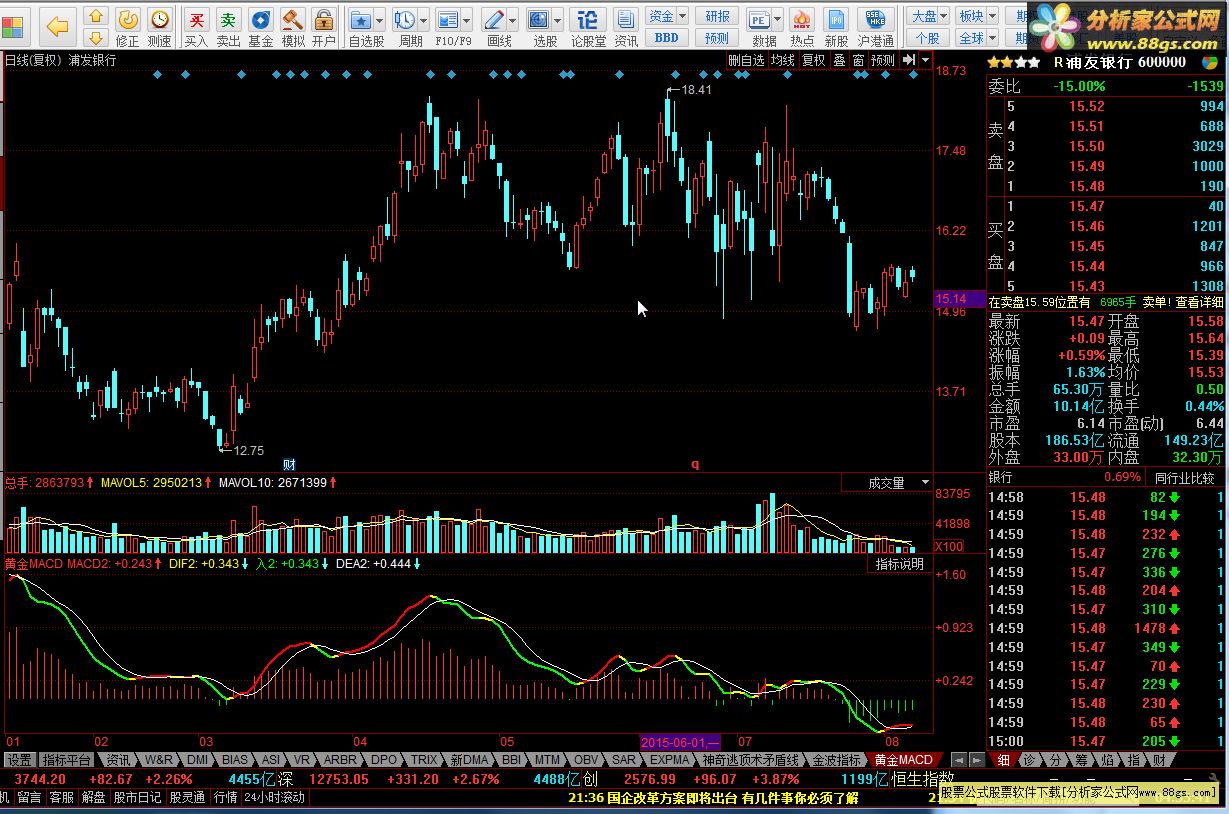The height and width of the screenshot is (814, 1229).
Task: Open the 自选股 watchlist folder icon
Action: point(361,20)
